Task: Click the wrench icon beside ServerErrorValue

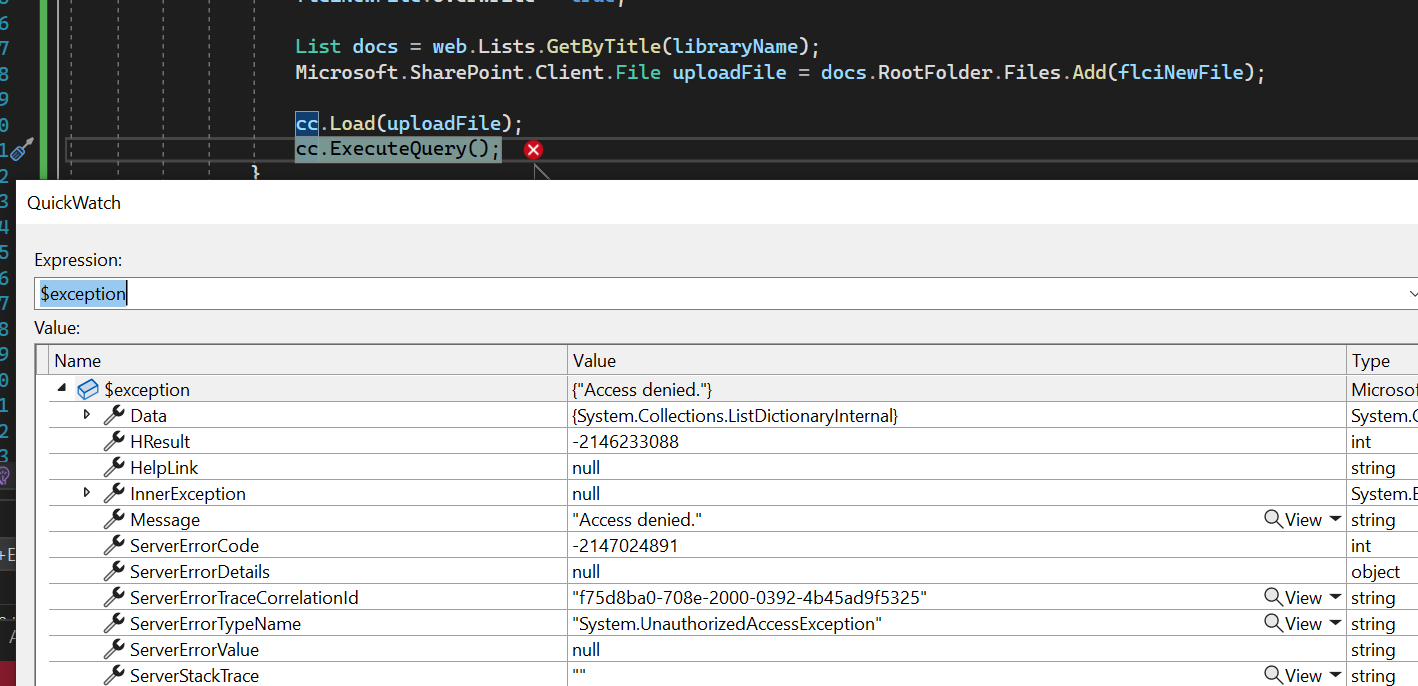Action: pos(114,649)
